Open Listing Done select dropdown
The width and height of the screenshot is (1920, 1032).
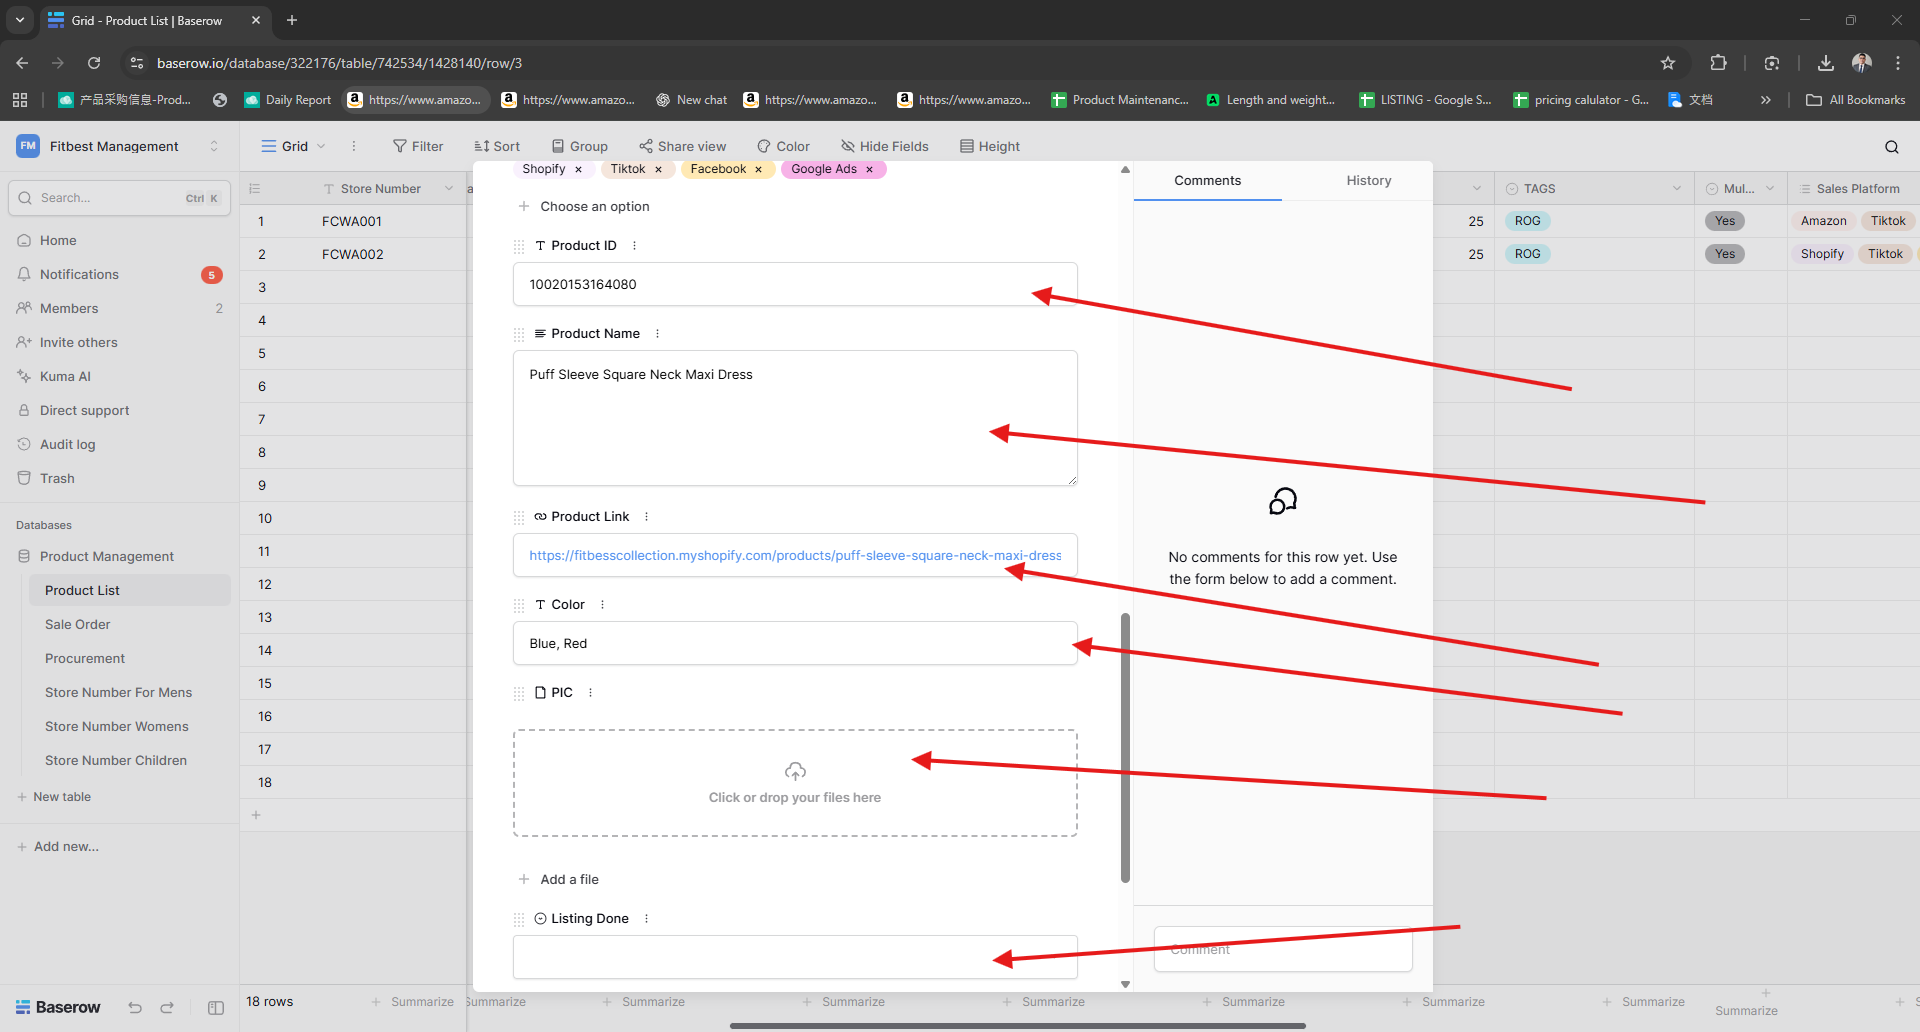tap(794, 957)
